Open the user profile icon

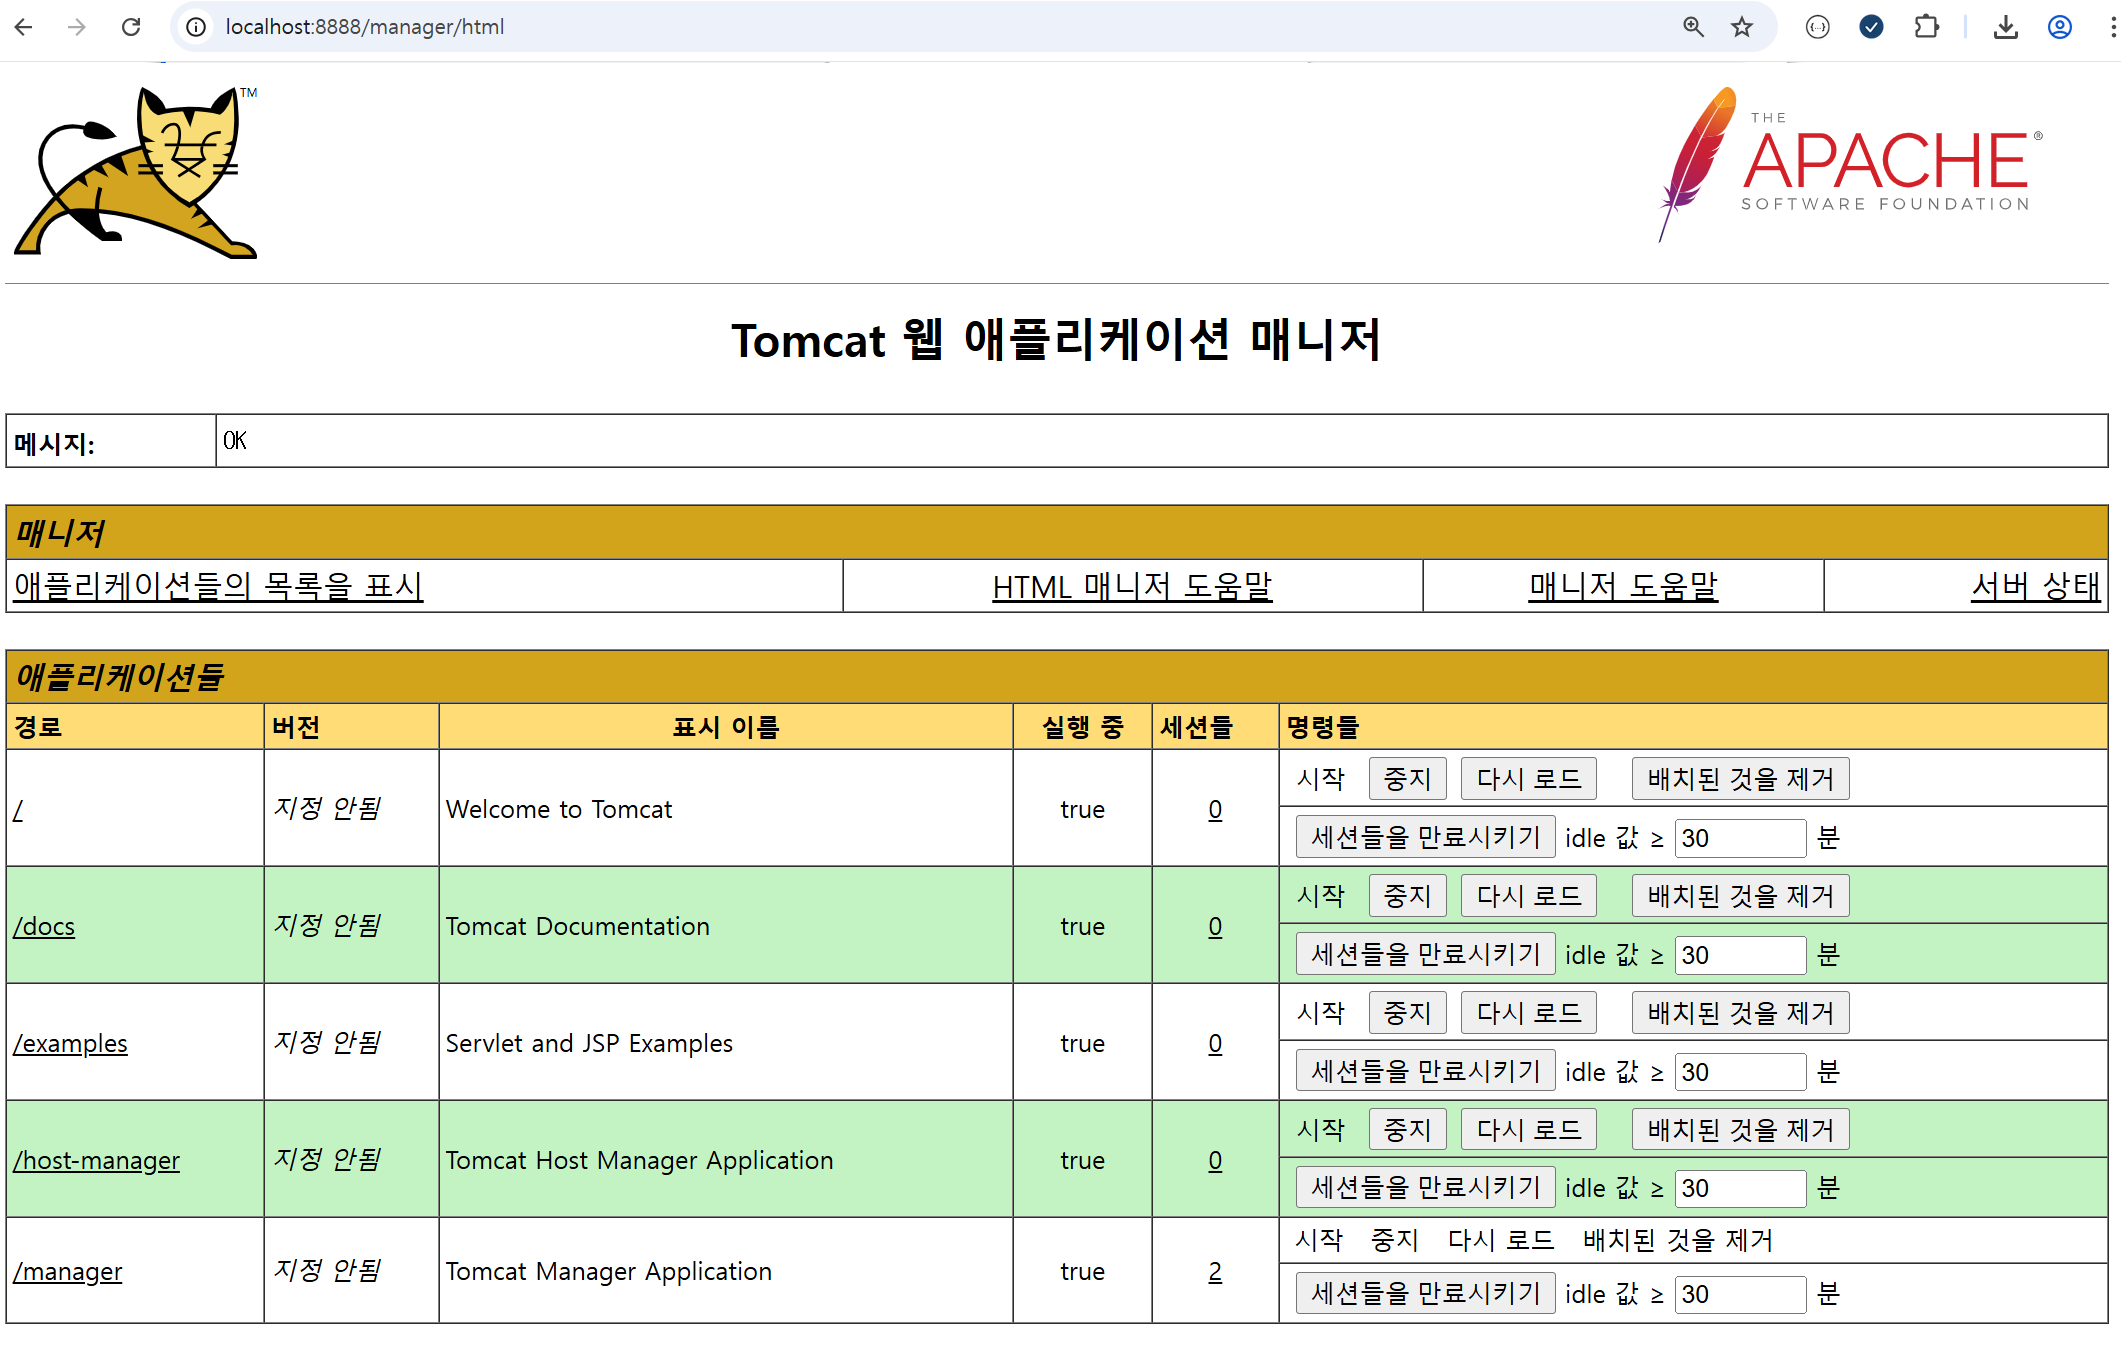point(2059,27)
